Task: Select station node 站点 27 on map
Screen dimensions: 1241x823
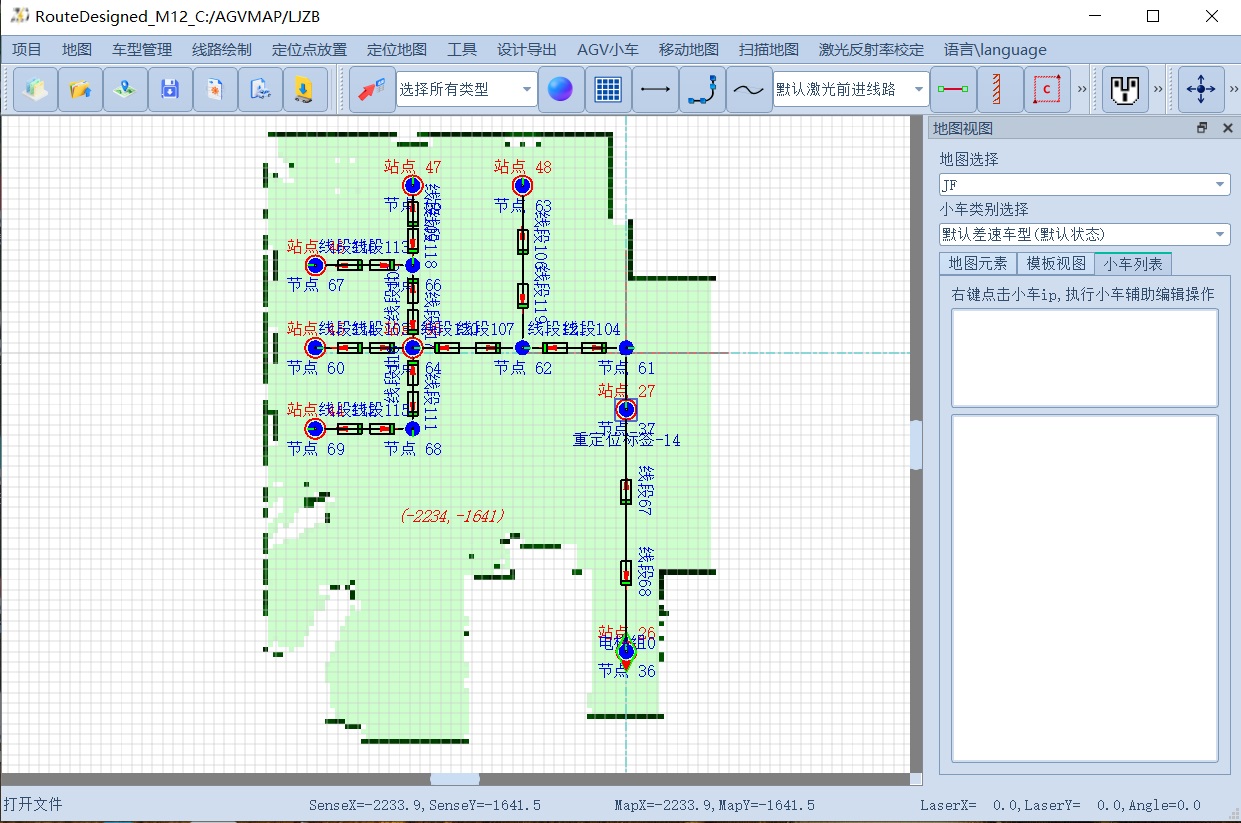Action: pyautogui.click(x=626, y=409)
